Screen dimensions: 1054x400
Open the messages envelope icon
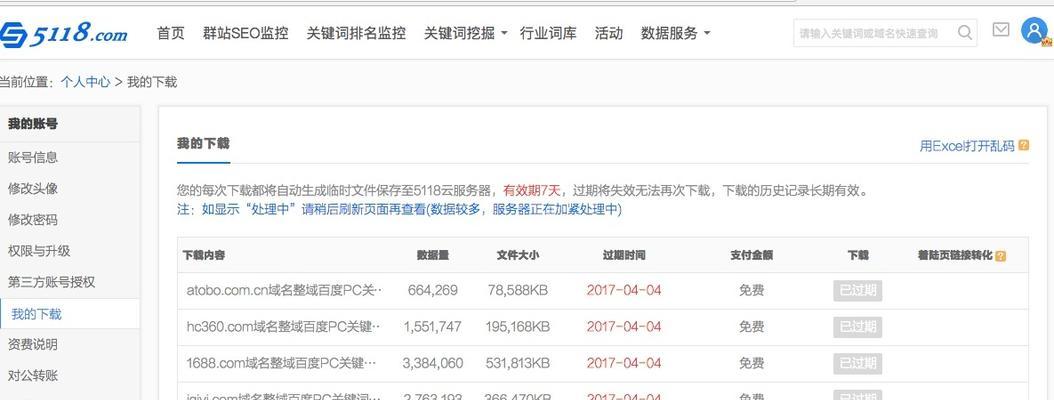(x=1000, y=31)
